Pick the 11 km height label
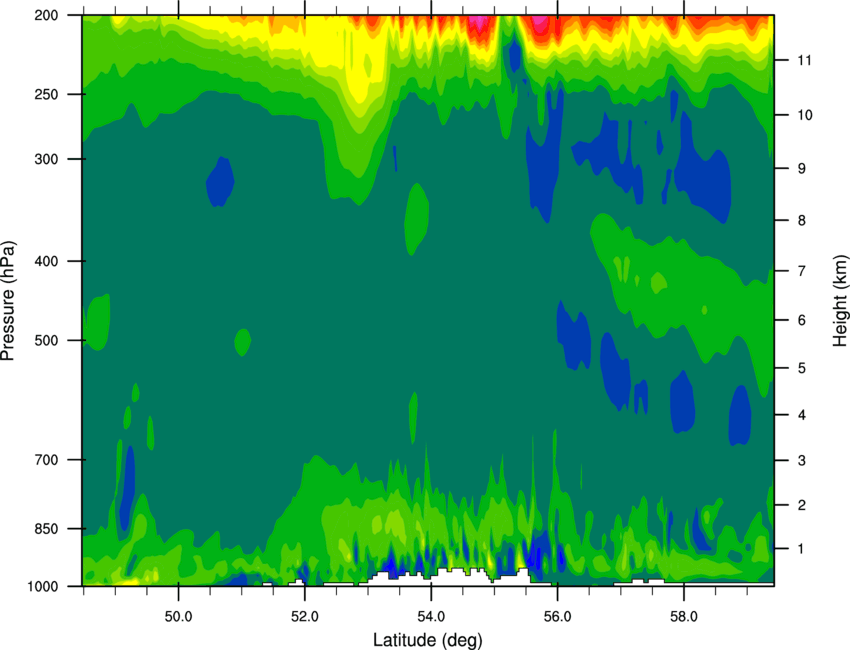 805,60
